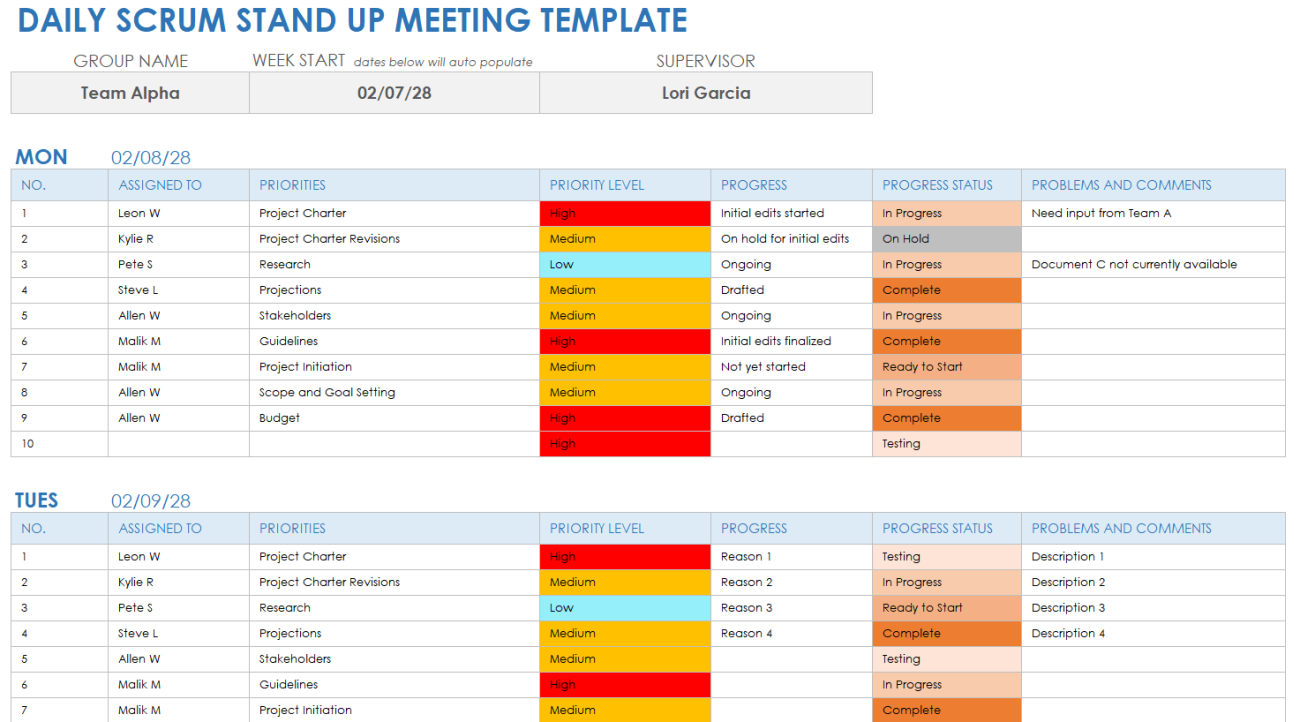Select Monday's Ready to Start status cell

pyautogui.click(x=946, y=367)
